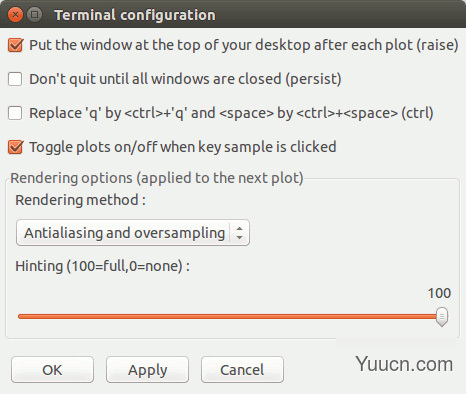Apply the terminal configuration changes
The height and width of the screenshot is (394, 466).
pyautogui.click(x=147, y=370)
